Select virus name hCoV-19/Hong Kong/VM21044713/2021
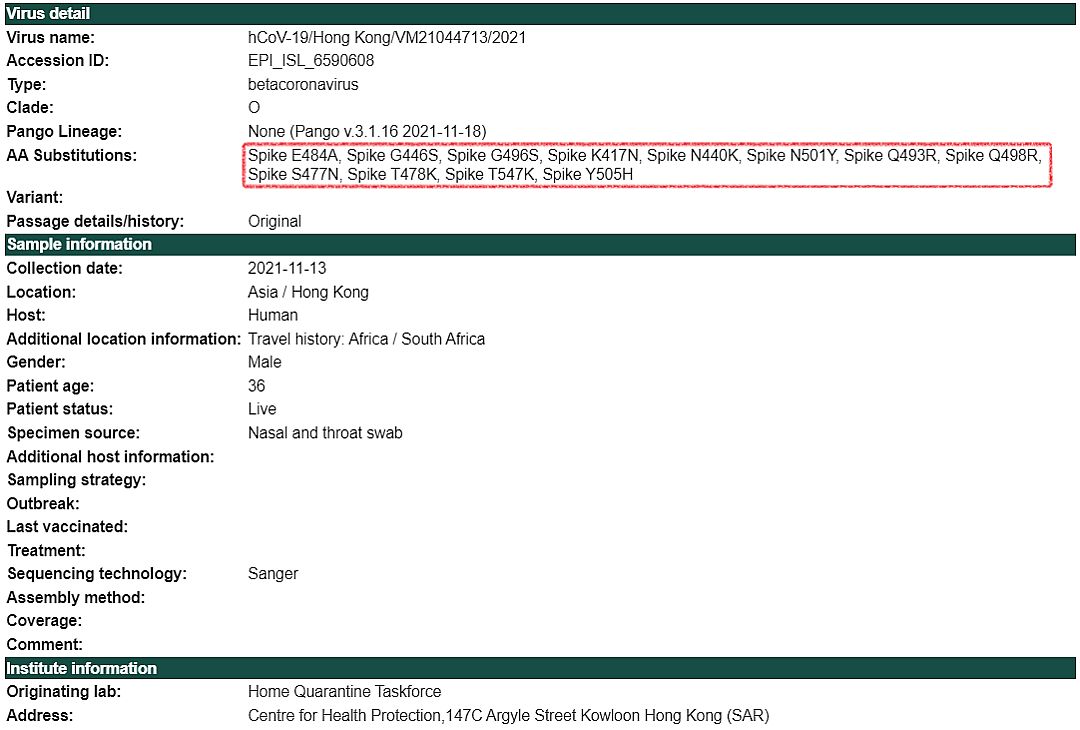 coord(387,38)
